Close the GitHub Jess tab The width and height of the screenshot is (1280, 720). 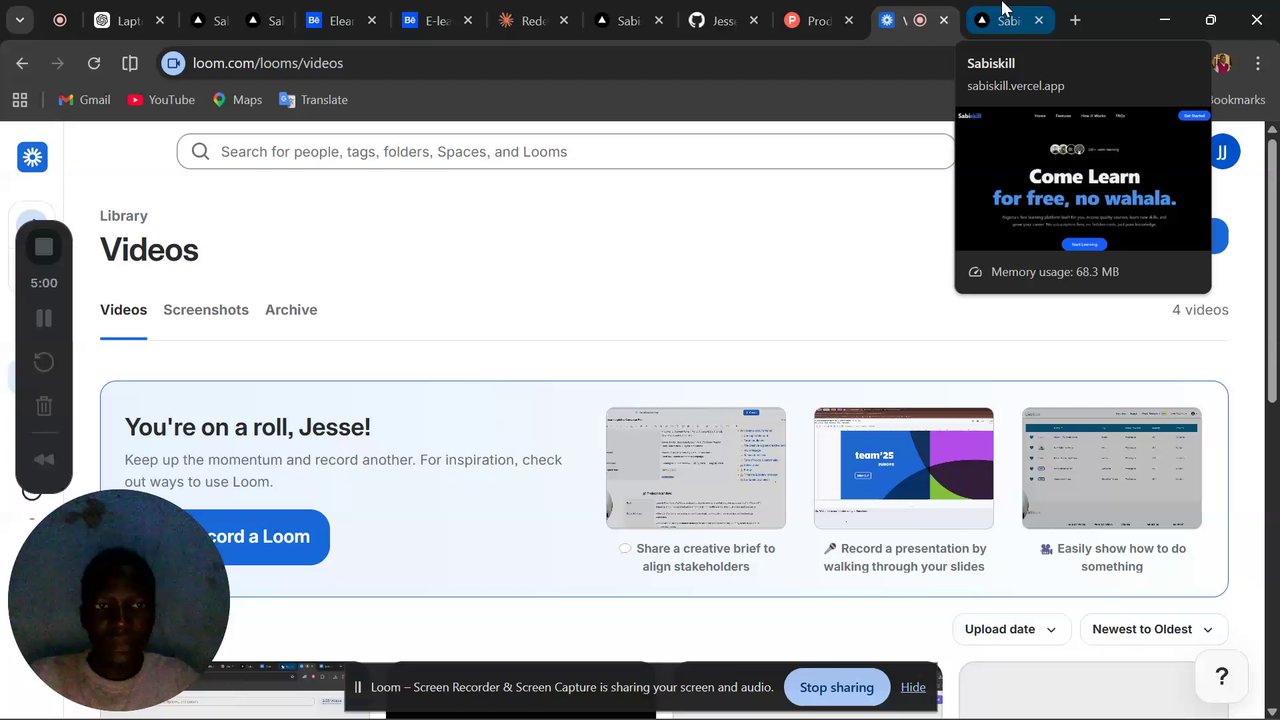coord(753,20)
